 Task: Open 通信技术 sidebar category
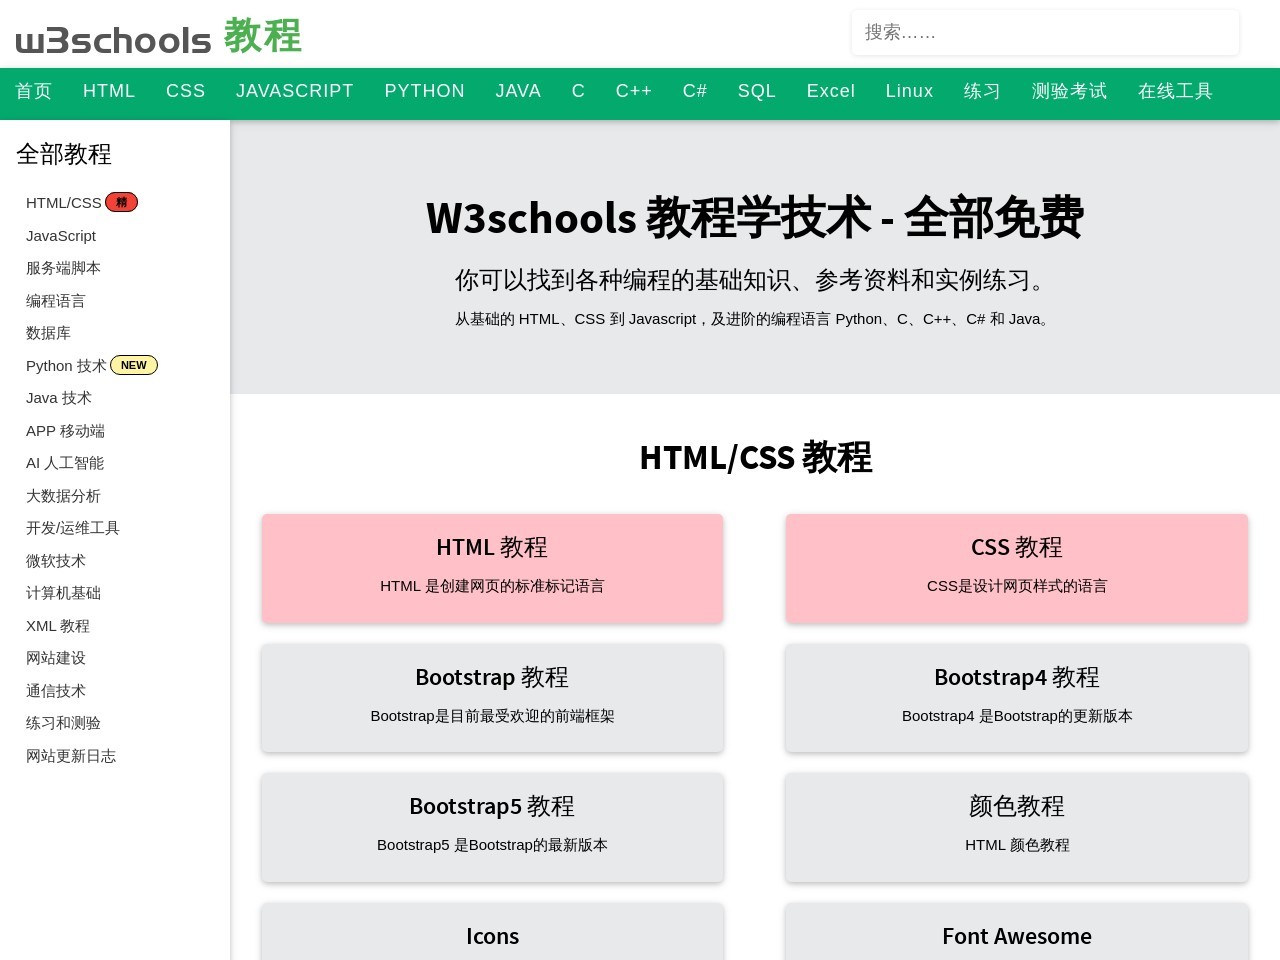[56, 691]
